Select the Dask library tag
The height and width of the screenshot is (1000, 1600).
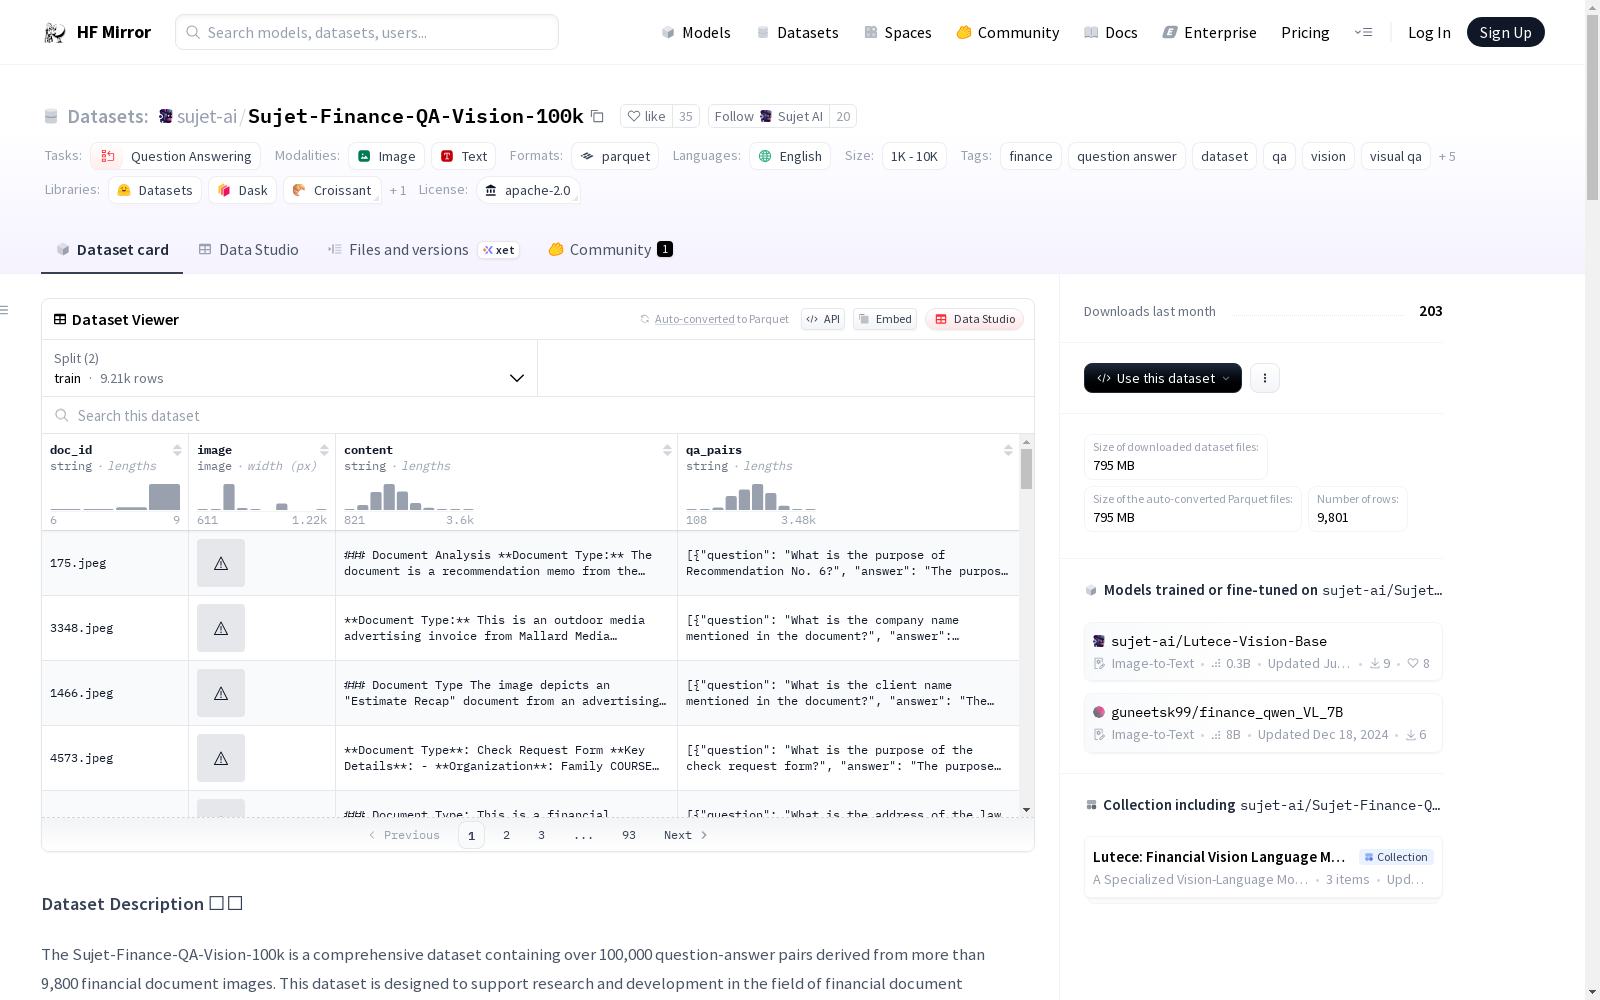243,190
